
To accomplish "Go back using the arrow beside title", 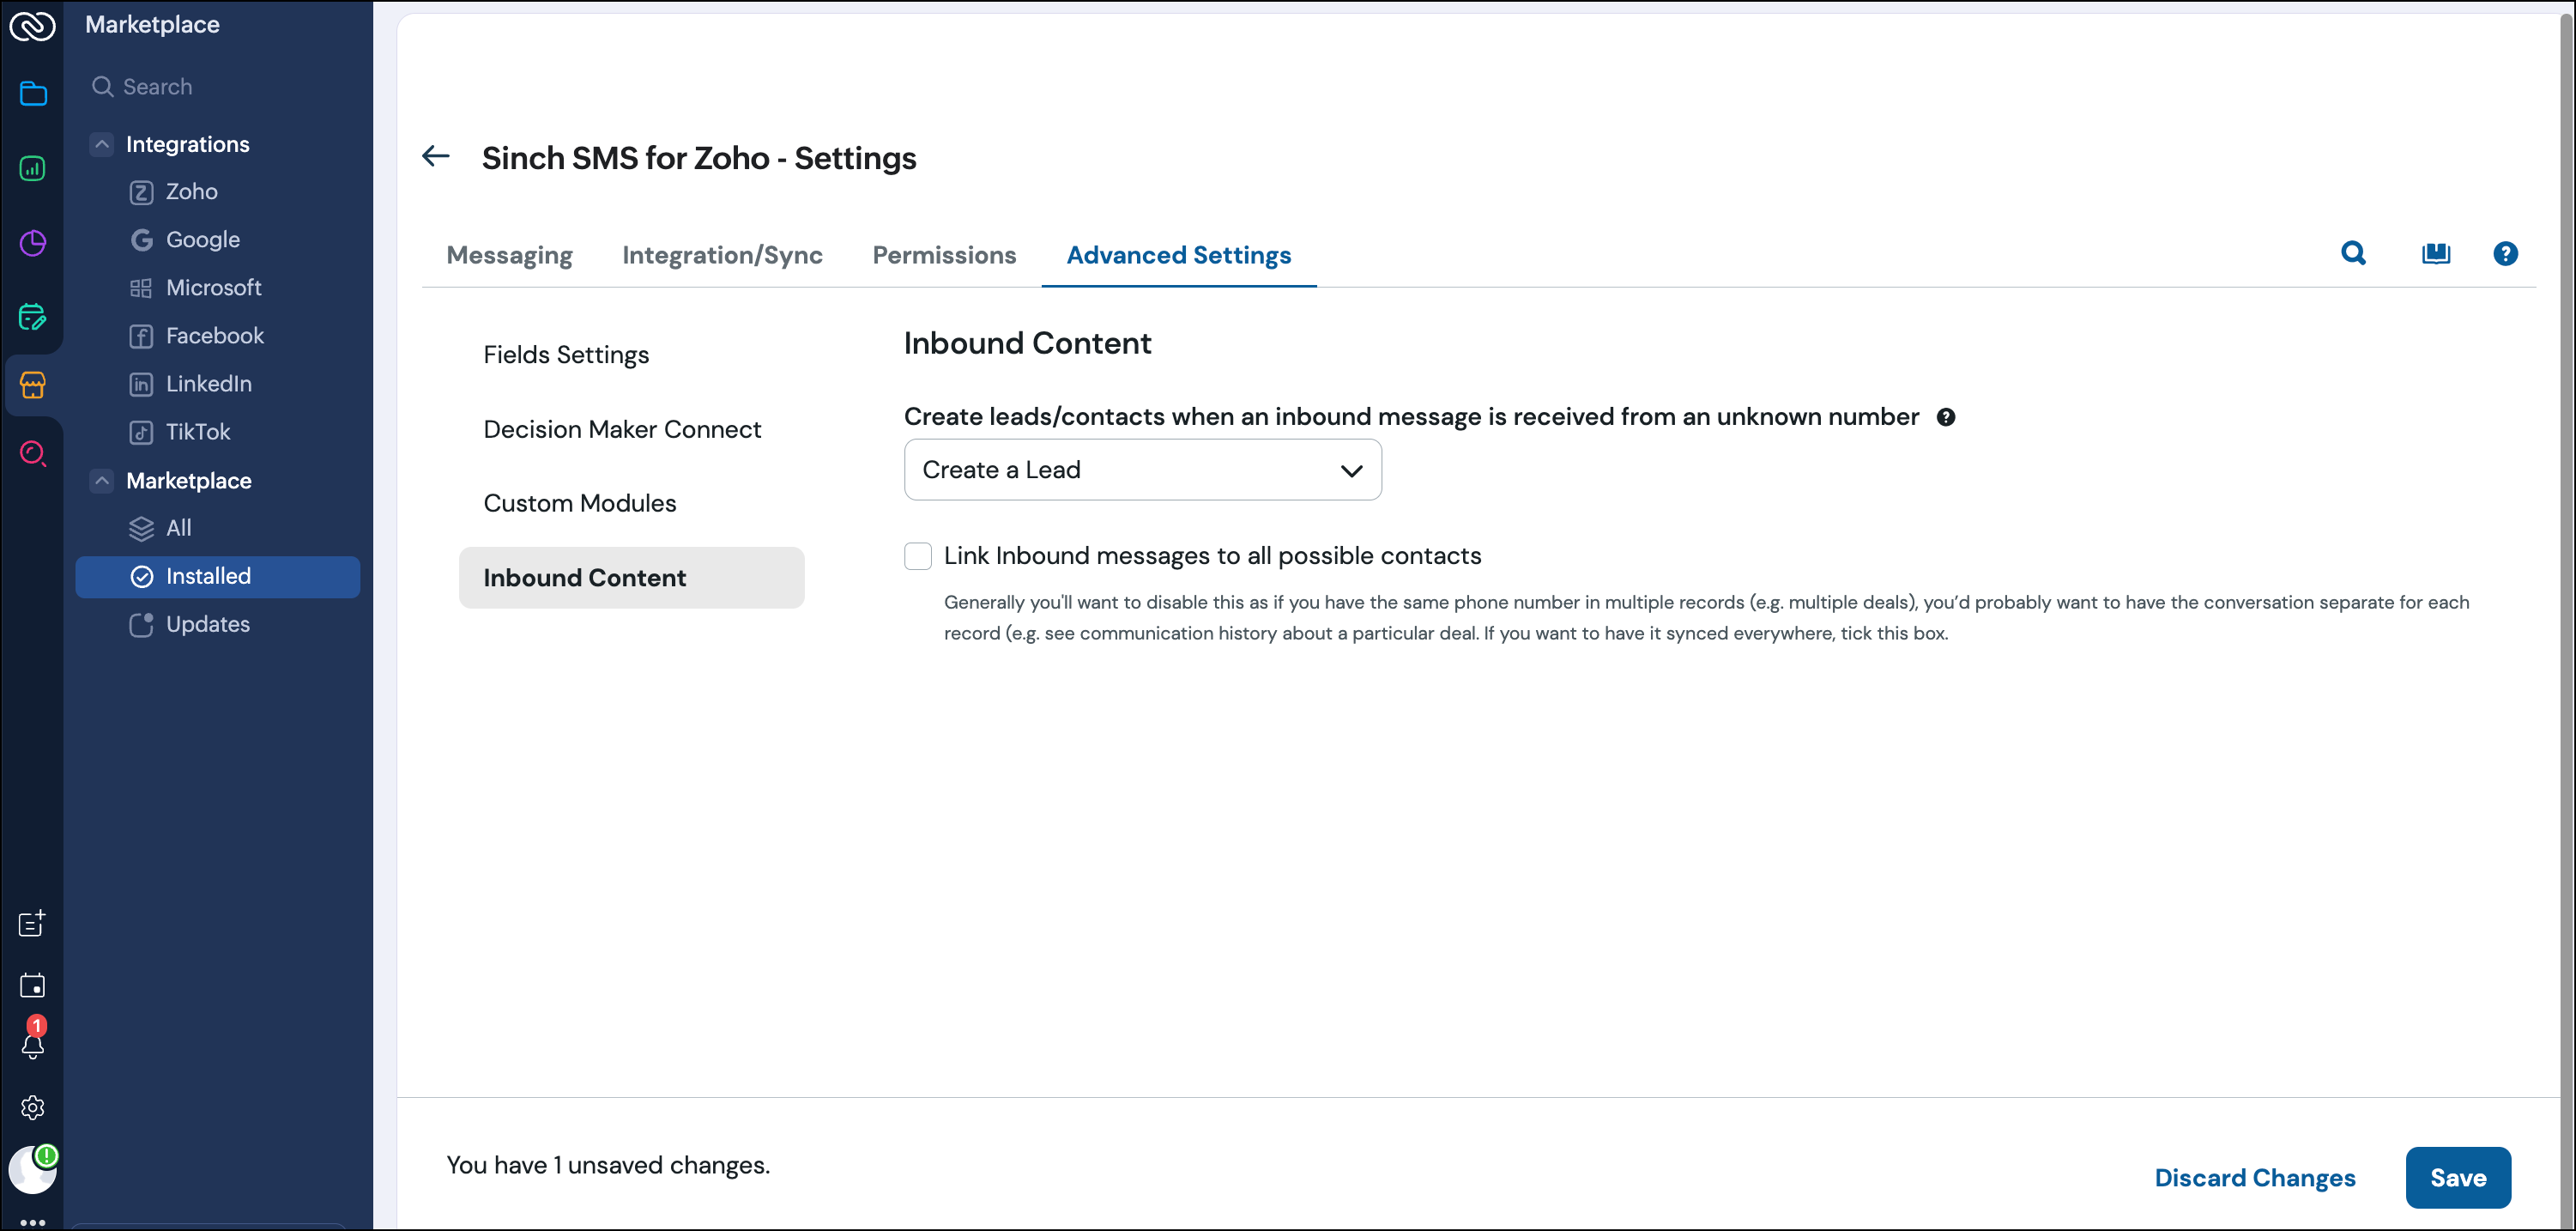I will point(436,156).
